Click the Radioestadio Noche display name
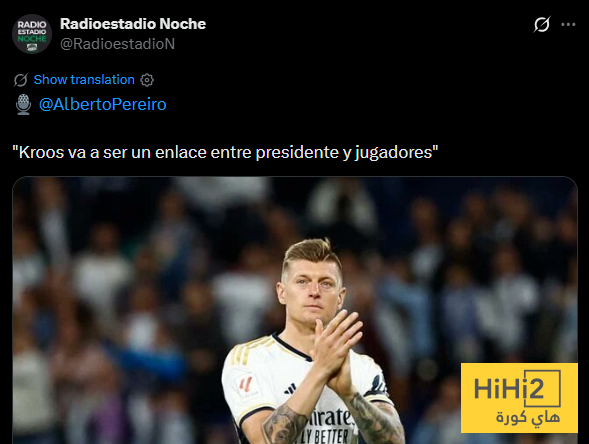589x444 pixels. pos(133,24)
